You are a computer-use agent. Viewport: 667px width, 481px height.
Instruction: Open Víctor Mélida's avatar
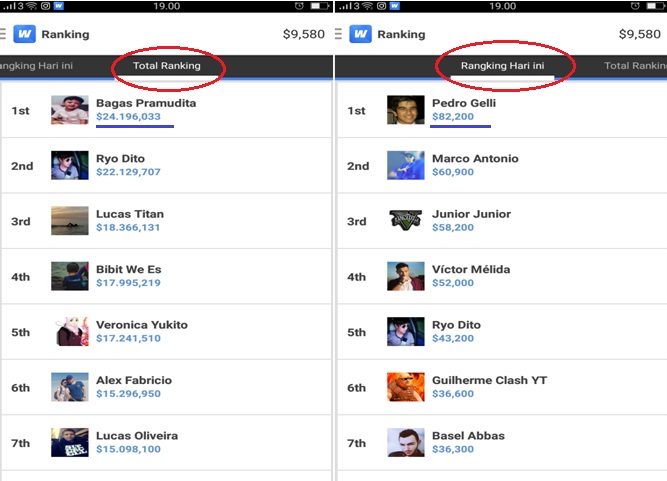[405, 276]
